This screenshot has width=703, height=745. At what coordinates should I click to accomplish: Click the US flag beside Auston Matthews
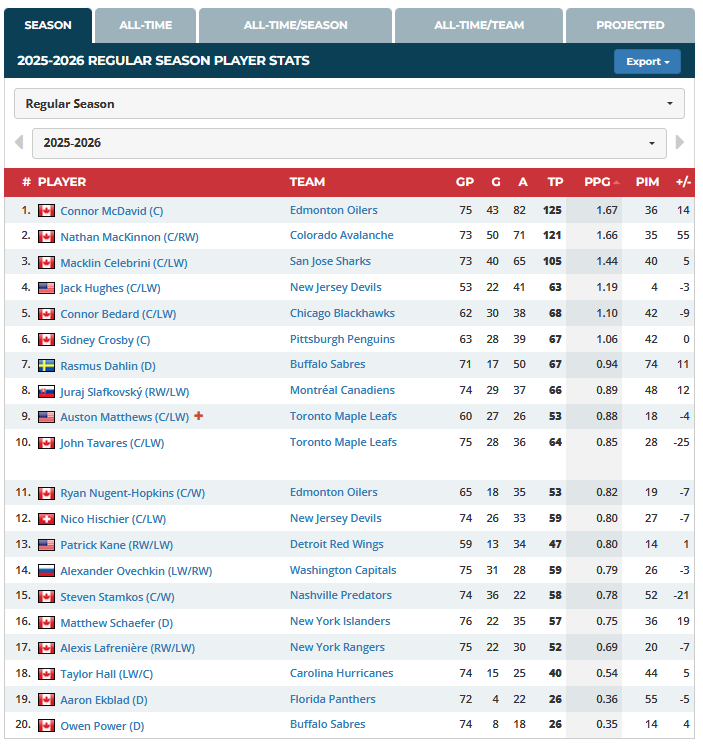(46, 417)
